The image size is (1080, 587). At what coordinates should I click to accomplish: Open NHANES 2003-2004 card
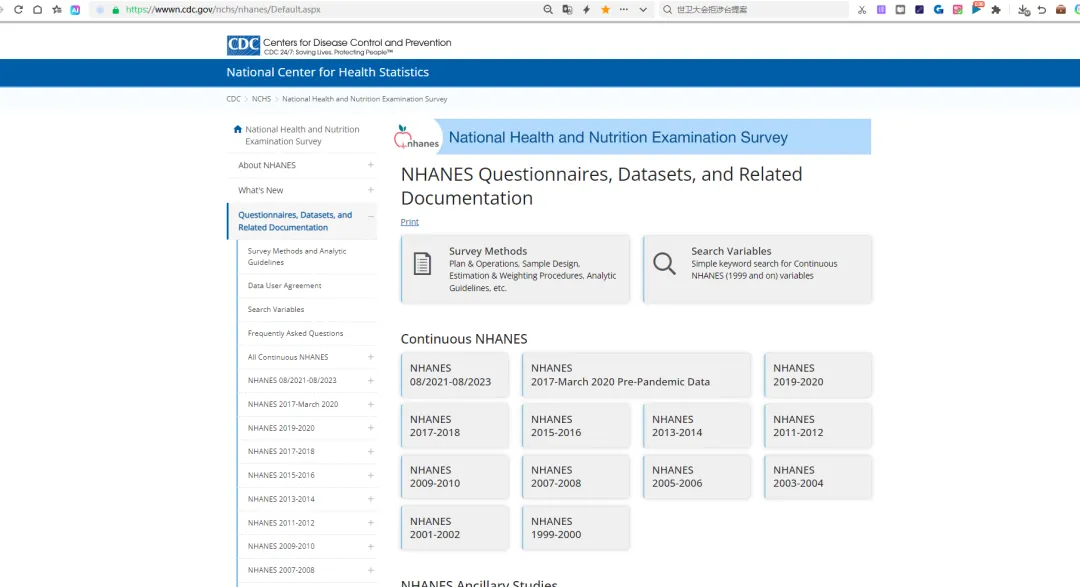tap(818, 477)
